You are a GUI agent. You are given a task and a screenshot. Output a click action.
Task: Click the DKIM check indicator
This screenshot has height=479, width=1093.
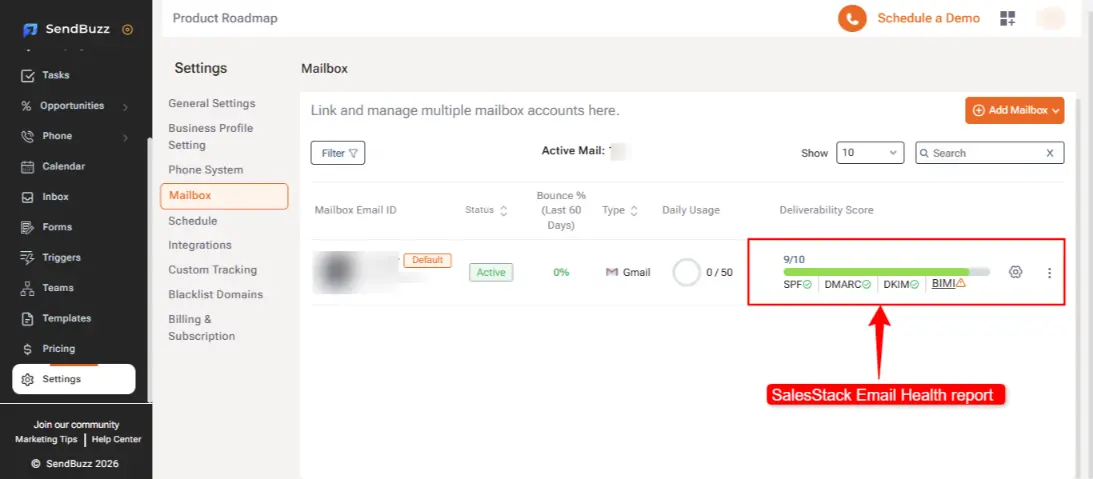coord(901,284)
